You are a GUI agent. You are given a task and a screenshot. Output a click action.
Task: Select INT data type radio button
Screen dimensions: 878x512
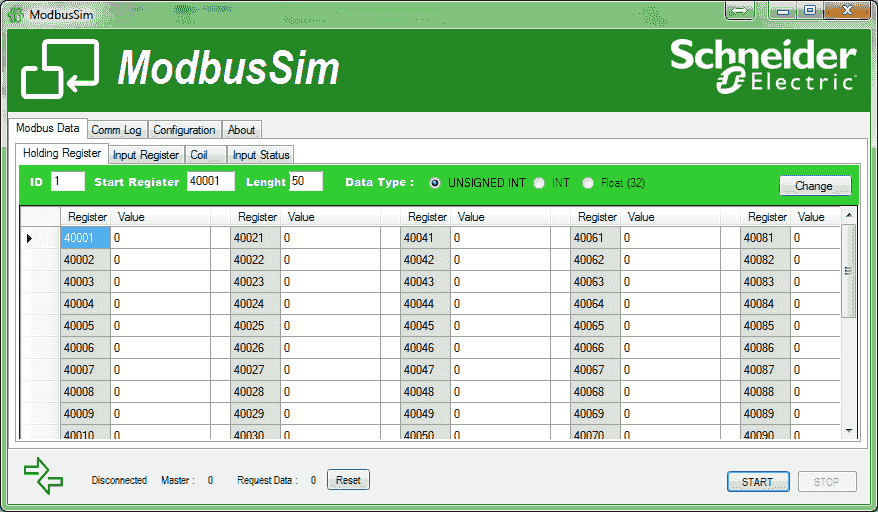coord(539,183)
